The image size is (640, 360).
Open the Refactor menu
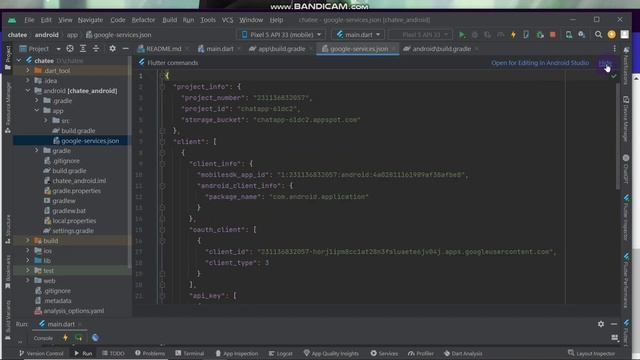tap(143, 20)
